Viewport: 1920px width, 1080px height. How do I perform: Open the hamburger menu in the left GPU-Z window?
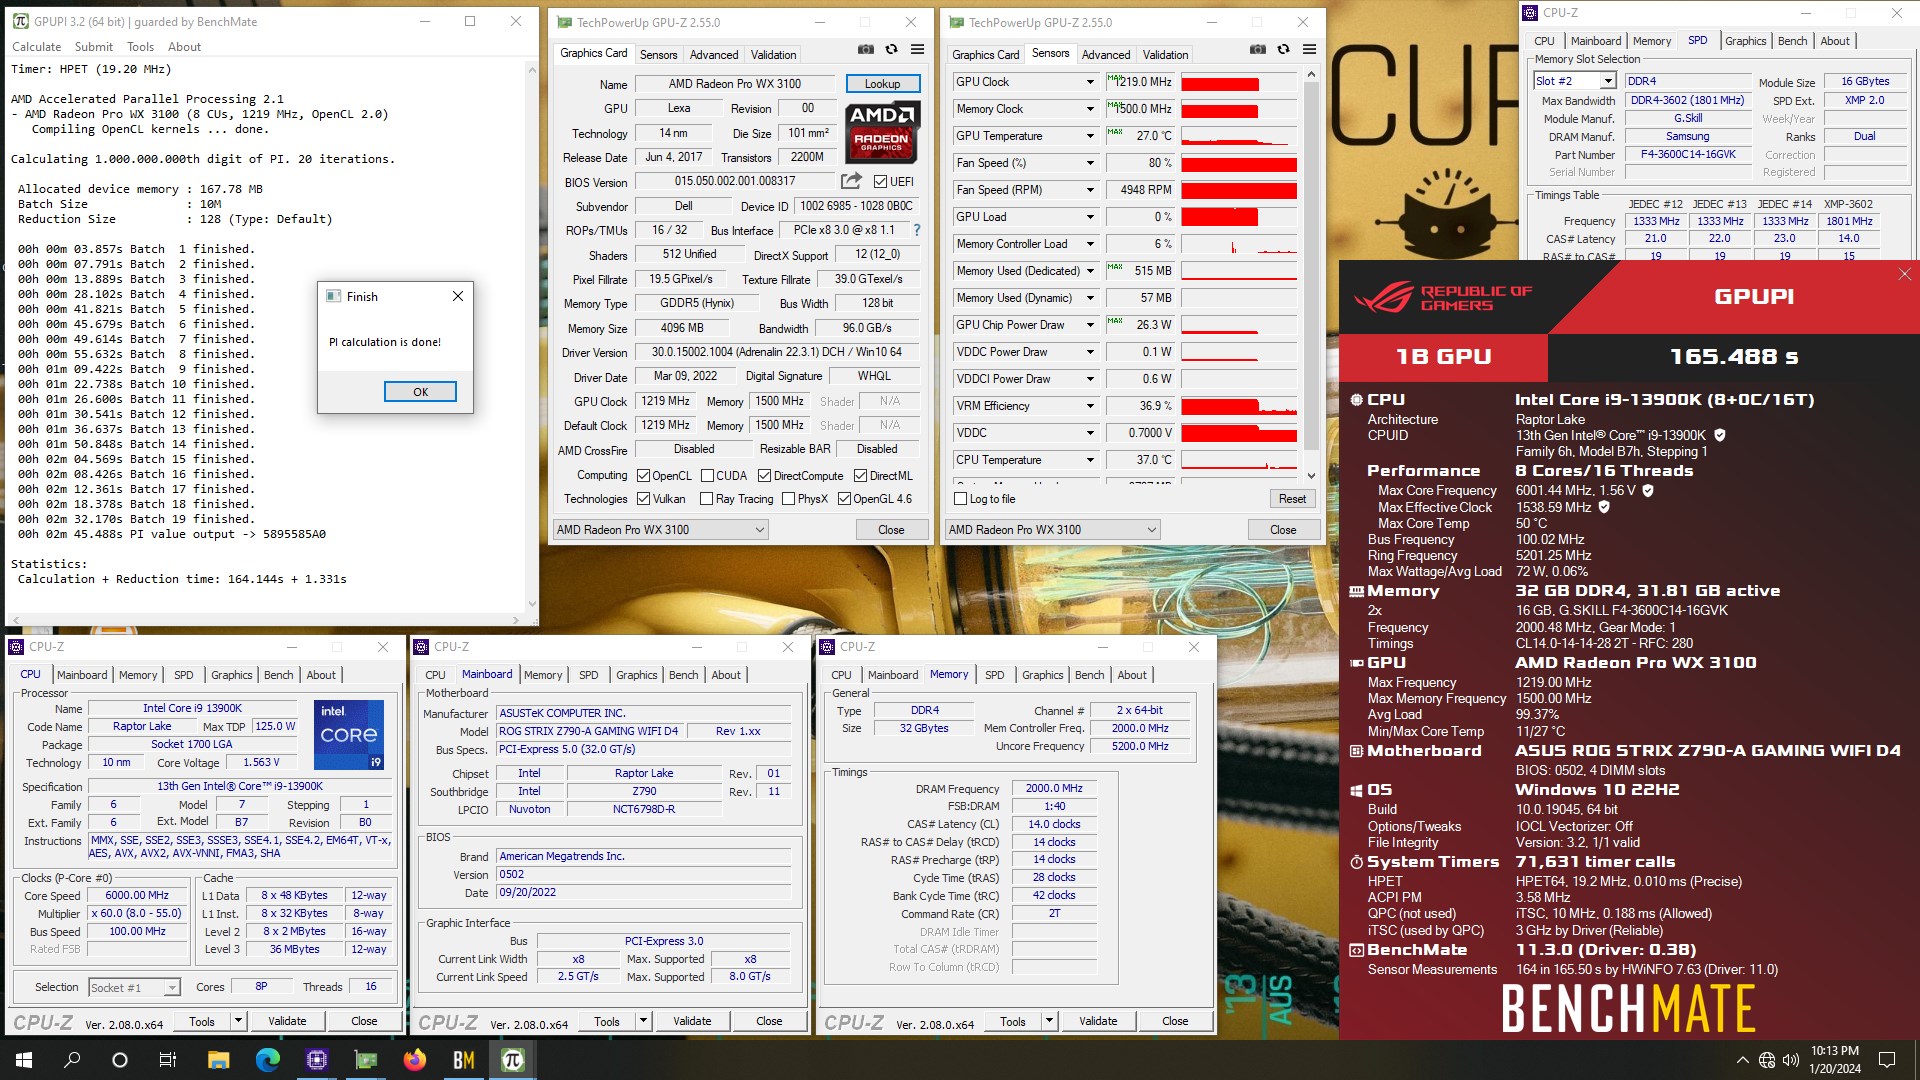[x=917, y=49]
